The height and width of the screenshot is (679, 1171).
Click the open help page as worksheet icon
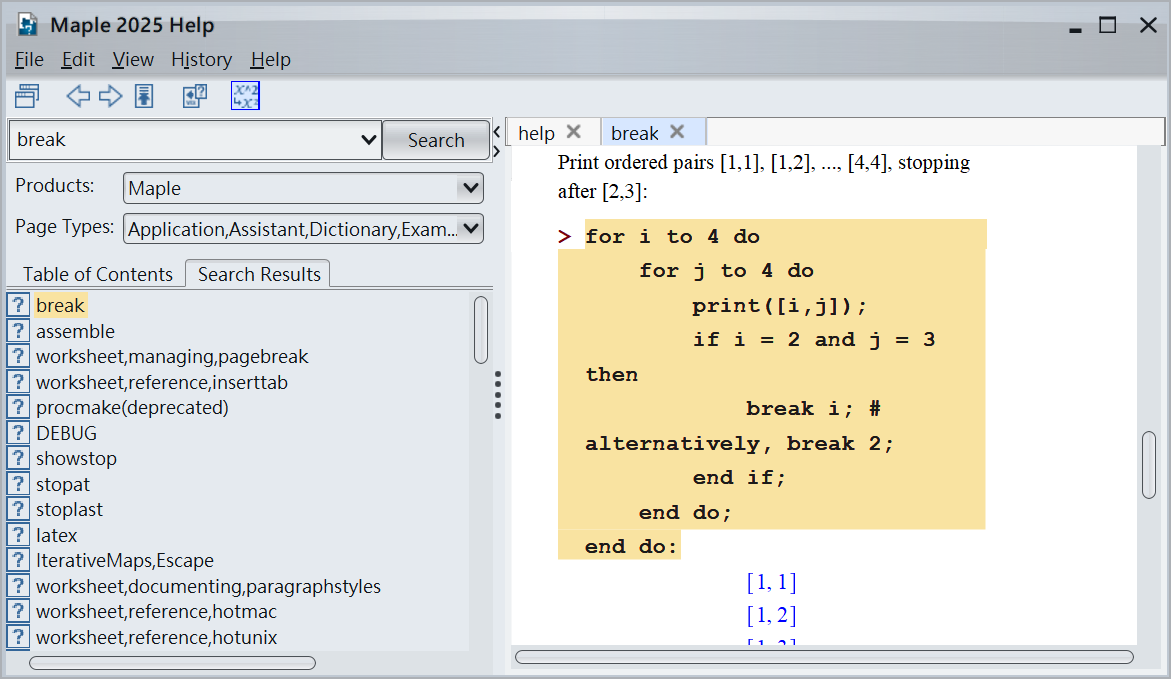tap(194, 96)
